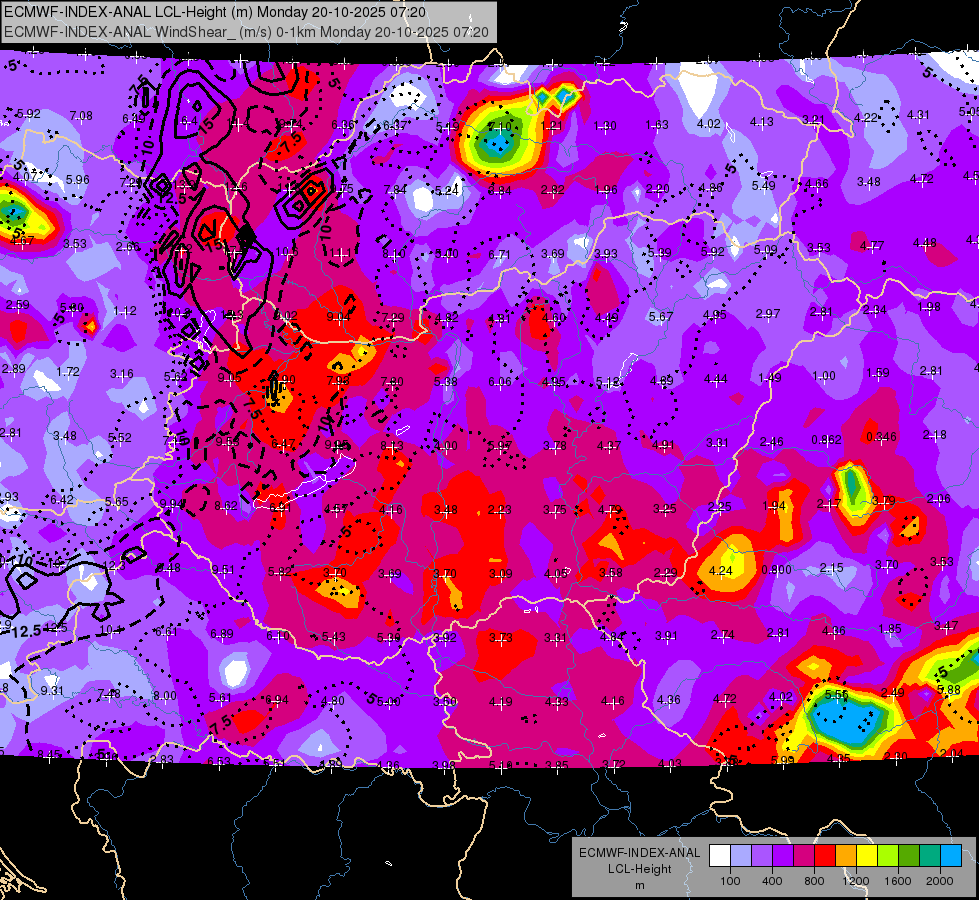Click the wind shear value '3.16'

(x=122, y=374)
